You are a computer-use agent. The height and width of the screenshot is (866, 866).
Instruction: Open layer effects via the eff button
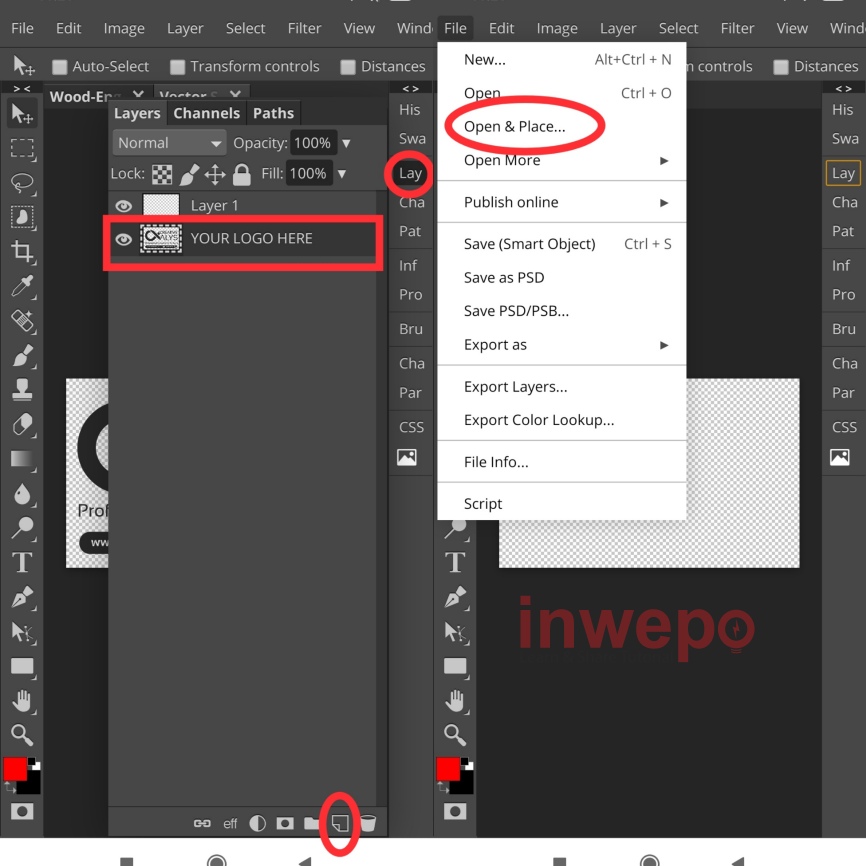pos(230,824)
